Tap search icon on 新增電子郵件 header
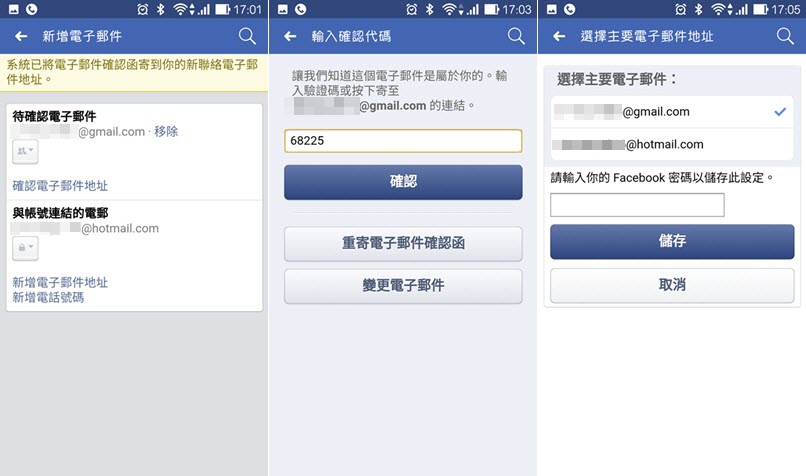The image size is (806, 476). pyautogui.click(x=247, y=36)
